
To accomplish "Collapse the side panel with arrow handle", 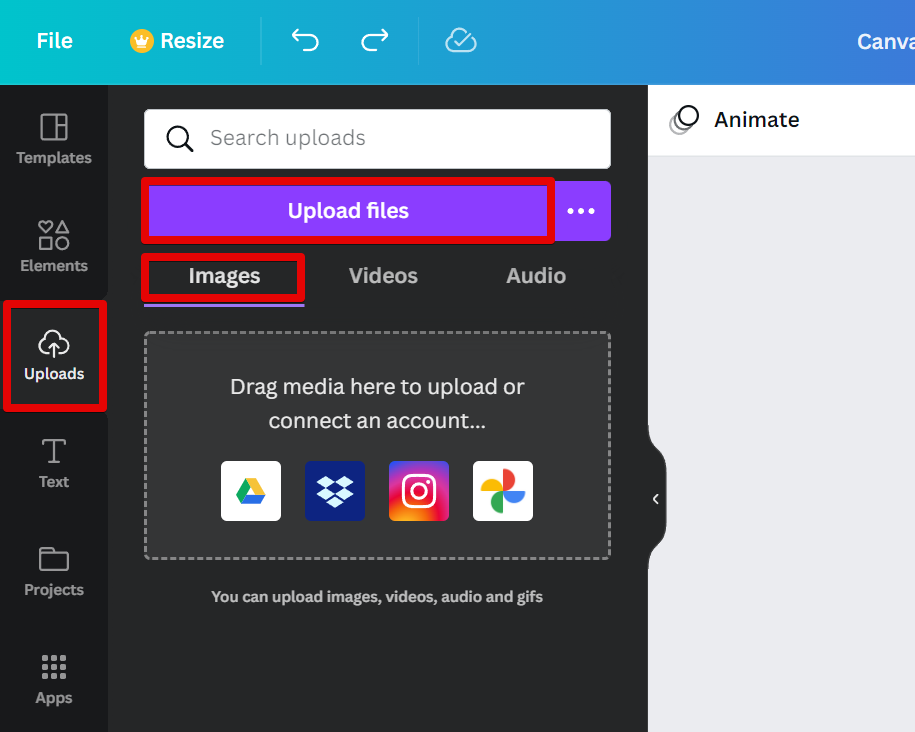I will coord(656,499).
